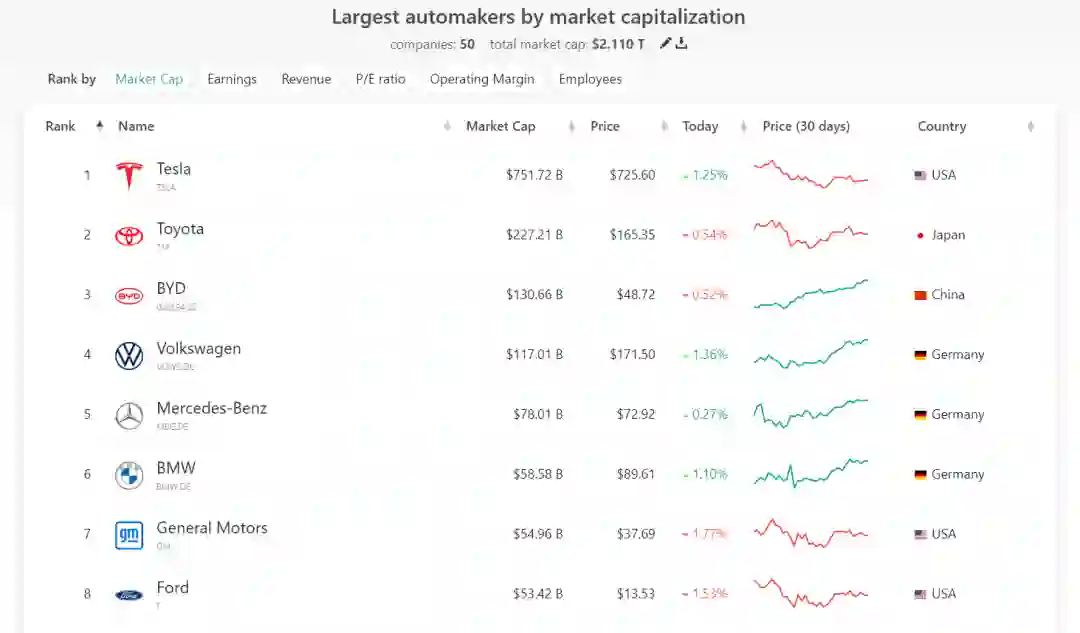Screen dimensions: 1080x633
Task: Switch ranking to Earnings tab
Action: pos(232,79)
